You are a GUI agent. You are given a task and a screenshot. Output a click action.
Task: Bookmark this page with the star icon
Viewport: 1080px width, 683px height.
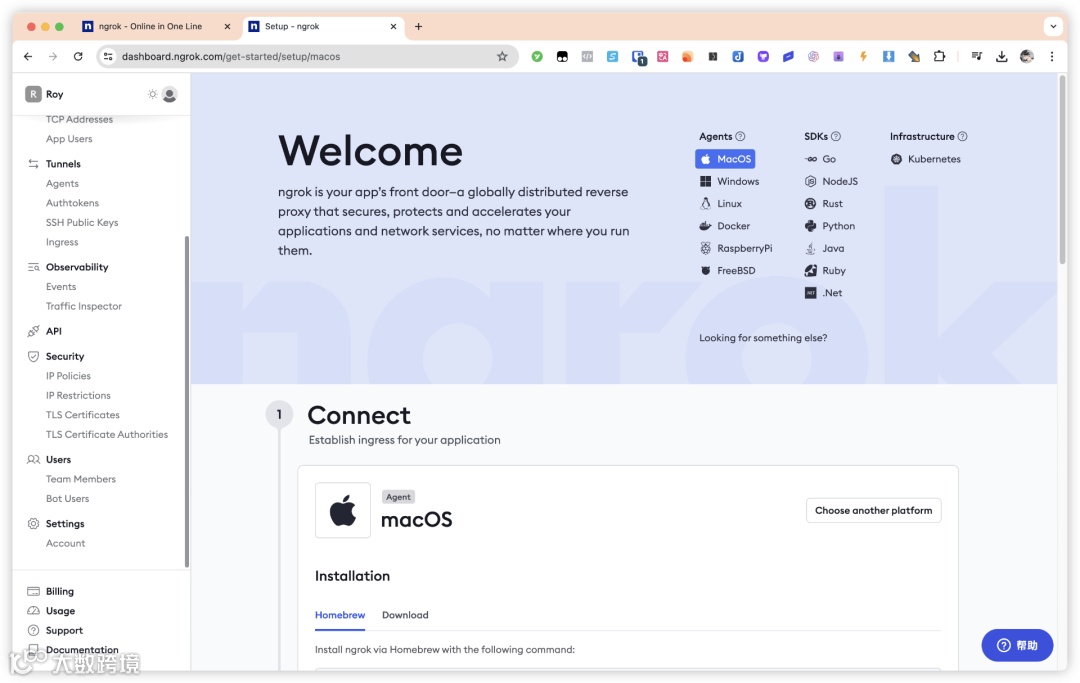502,56
